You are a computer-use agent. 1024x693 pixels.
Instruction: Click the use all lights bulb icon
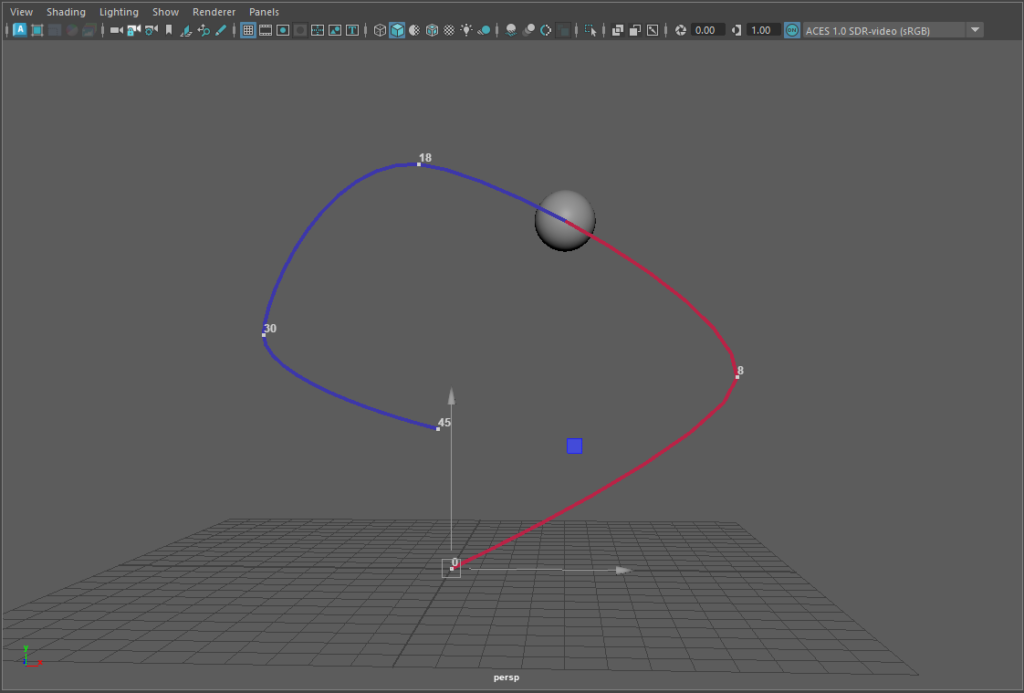[x=466, y=30]
